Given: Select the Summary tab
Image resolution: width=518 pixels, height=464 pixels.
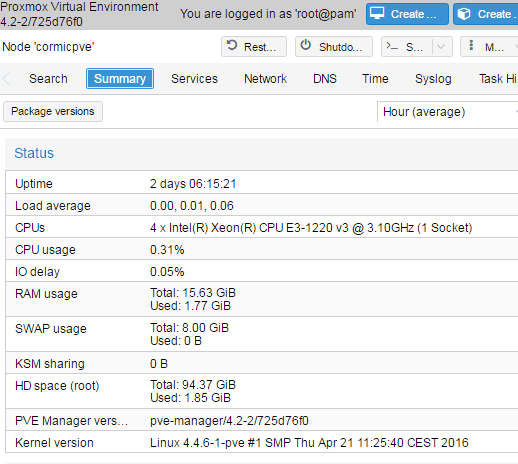Looking at the screenshot, I should tap(120, 79).
